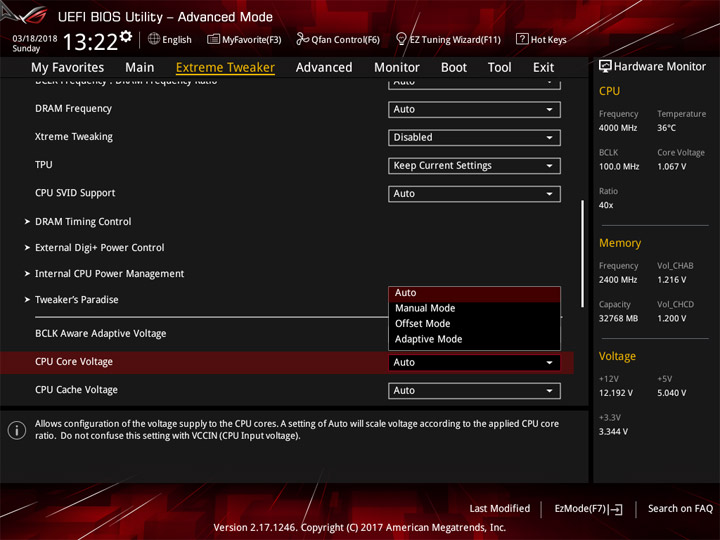Click the Core Voltage 1.067 V value
This screenshot has height=540, width=720.
coord(671,166)
